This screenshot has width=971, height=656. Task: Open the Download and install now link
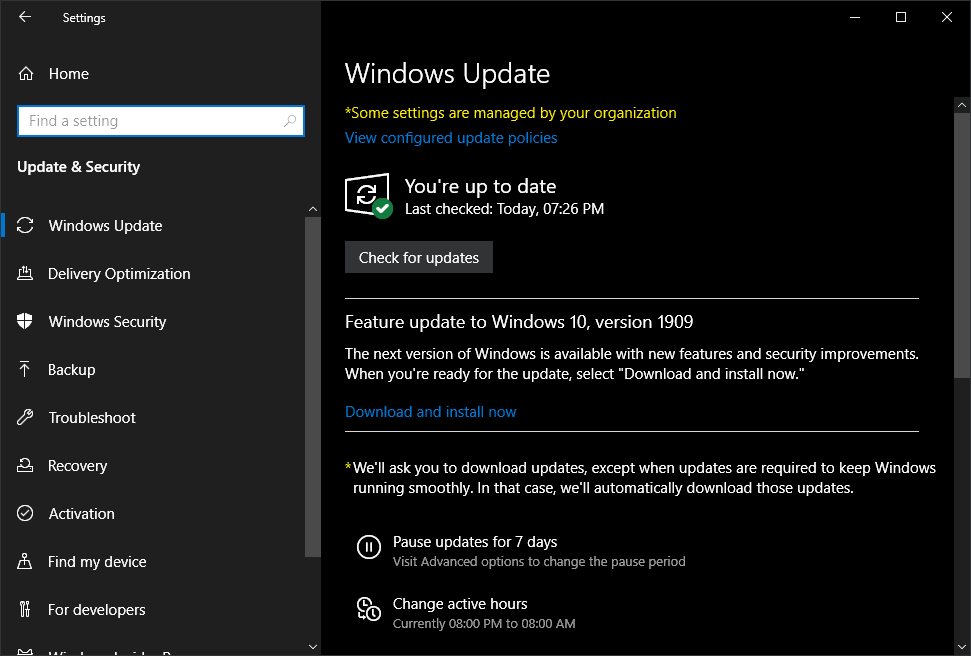[x=430, y=411]
